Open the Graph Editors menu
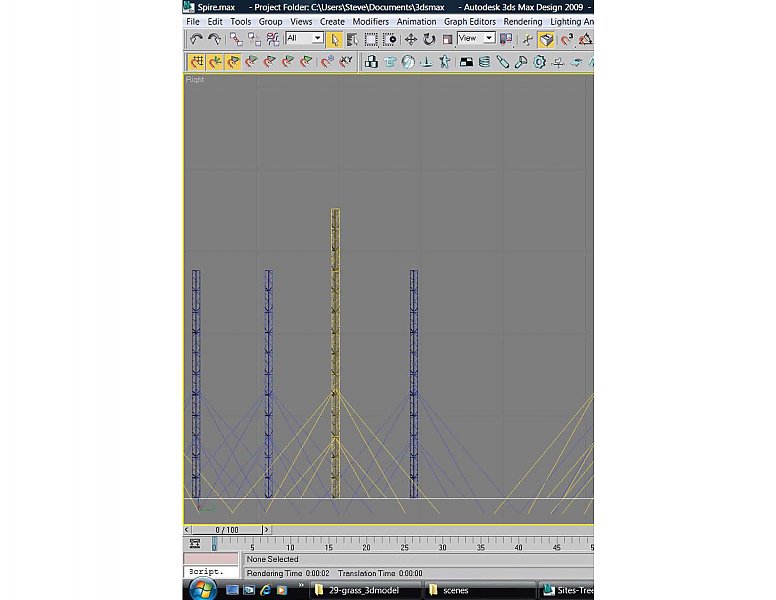This screenshot has height=600, width=776. (470, 22)
